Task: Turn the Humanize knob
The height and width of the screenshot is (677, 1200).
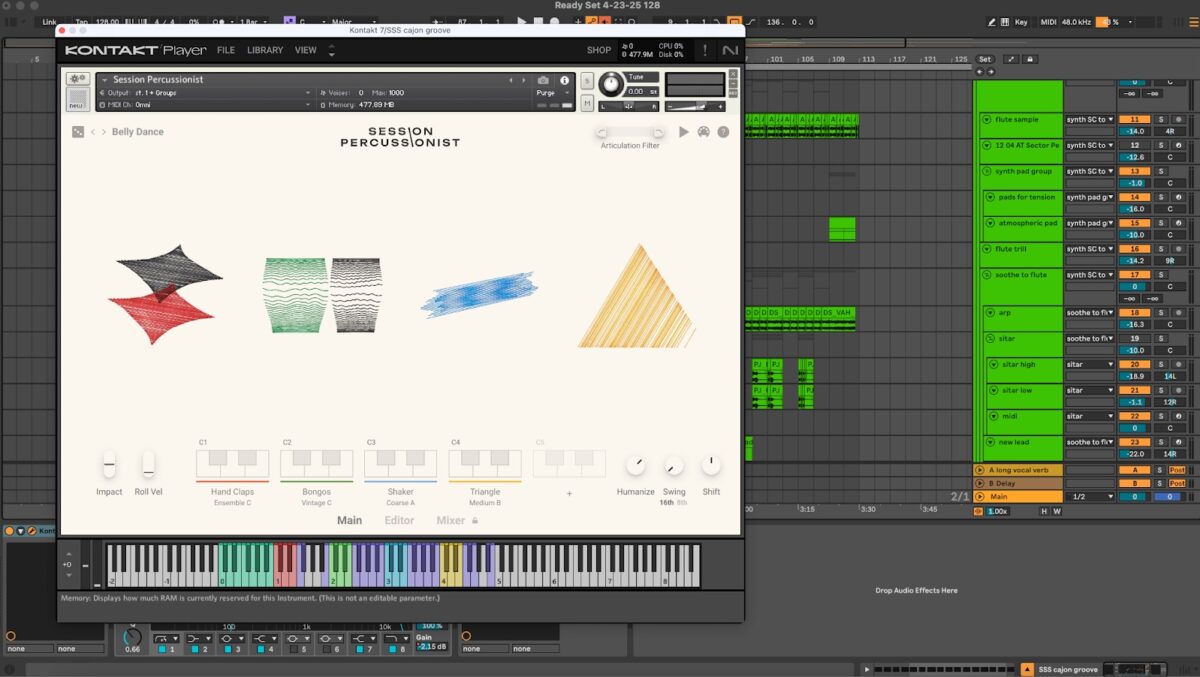Action: [x=635, y=465]
